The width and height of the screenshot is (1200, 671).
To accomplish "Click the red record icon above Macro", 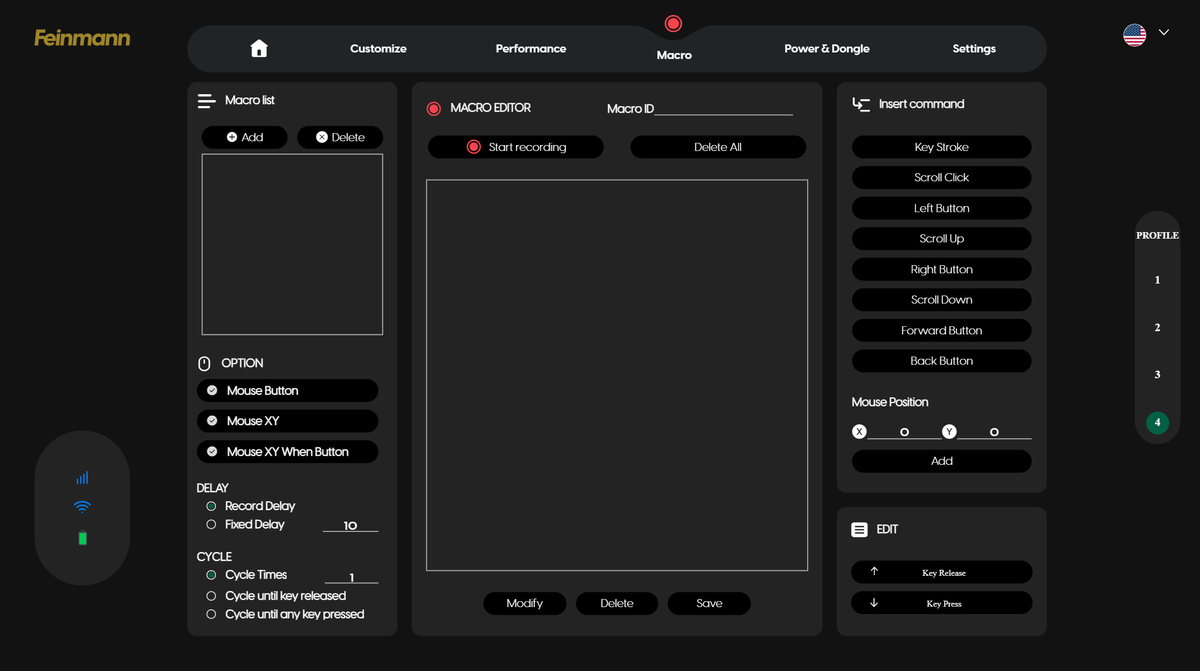I will (673, 23).
